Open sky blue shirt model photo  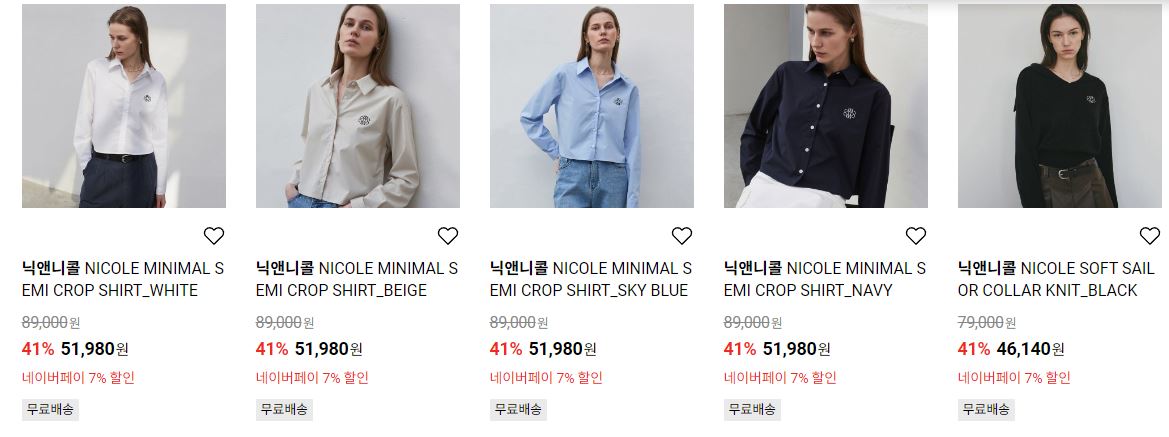pos(592,106)
